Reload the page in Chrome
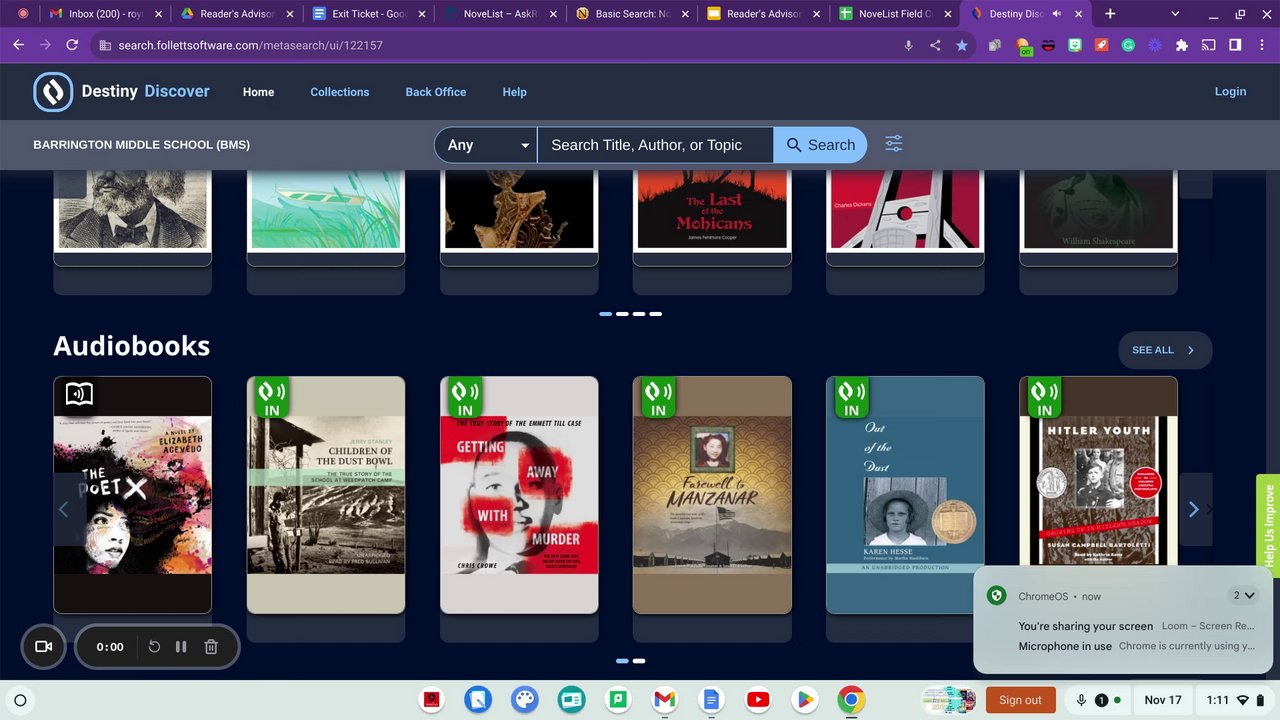 [x=72, y=45]
